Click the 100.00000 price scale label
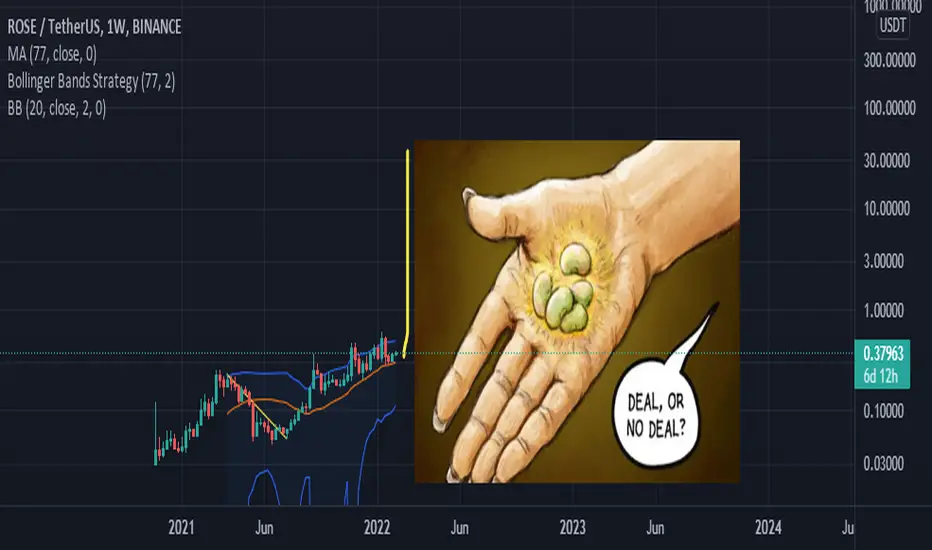 click(889, 108)
